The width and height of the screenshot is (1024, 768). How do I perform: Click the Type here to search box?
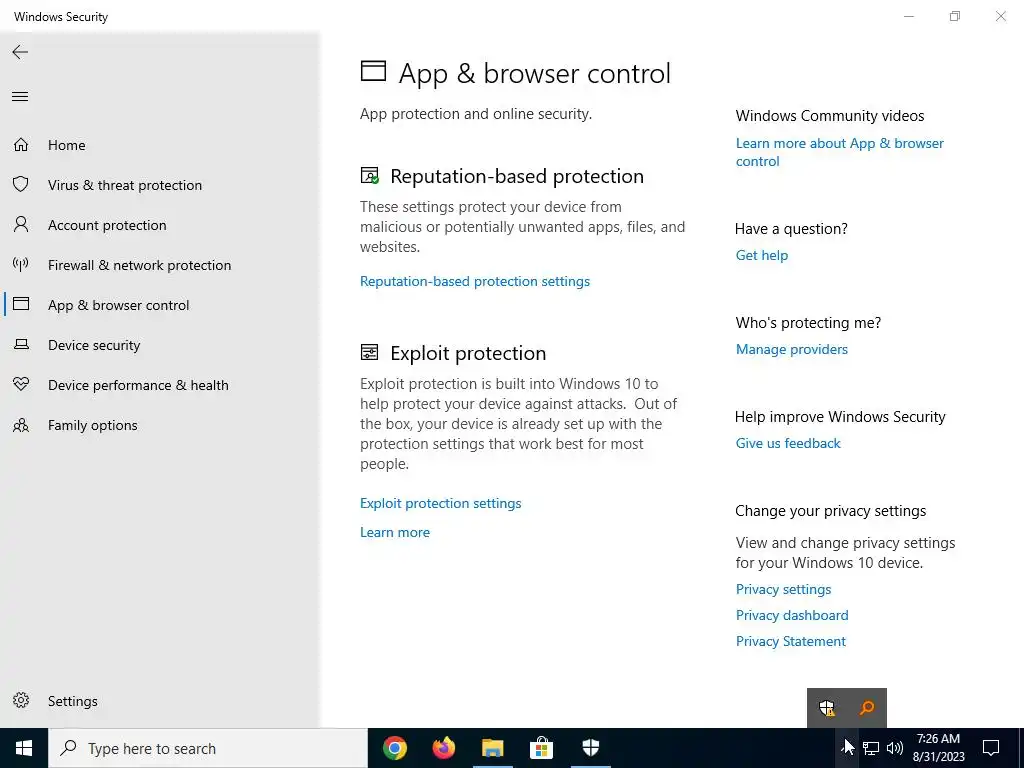point(208,748)
